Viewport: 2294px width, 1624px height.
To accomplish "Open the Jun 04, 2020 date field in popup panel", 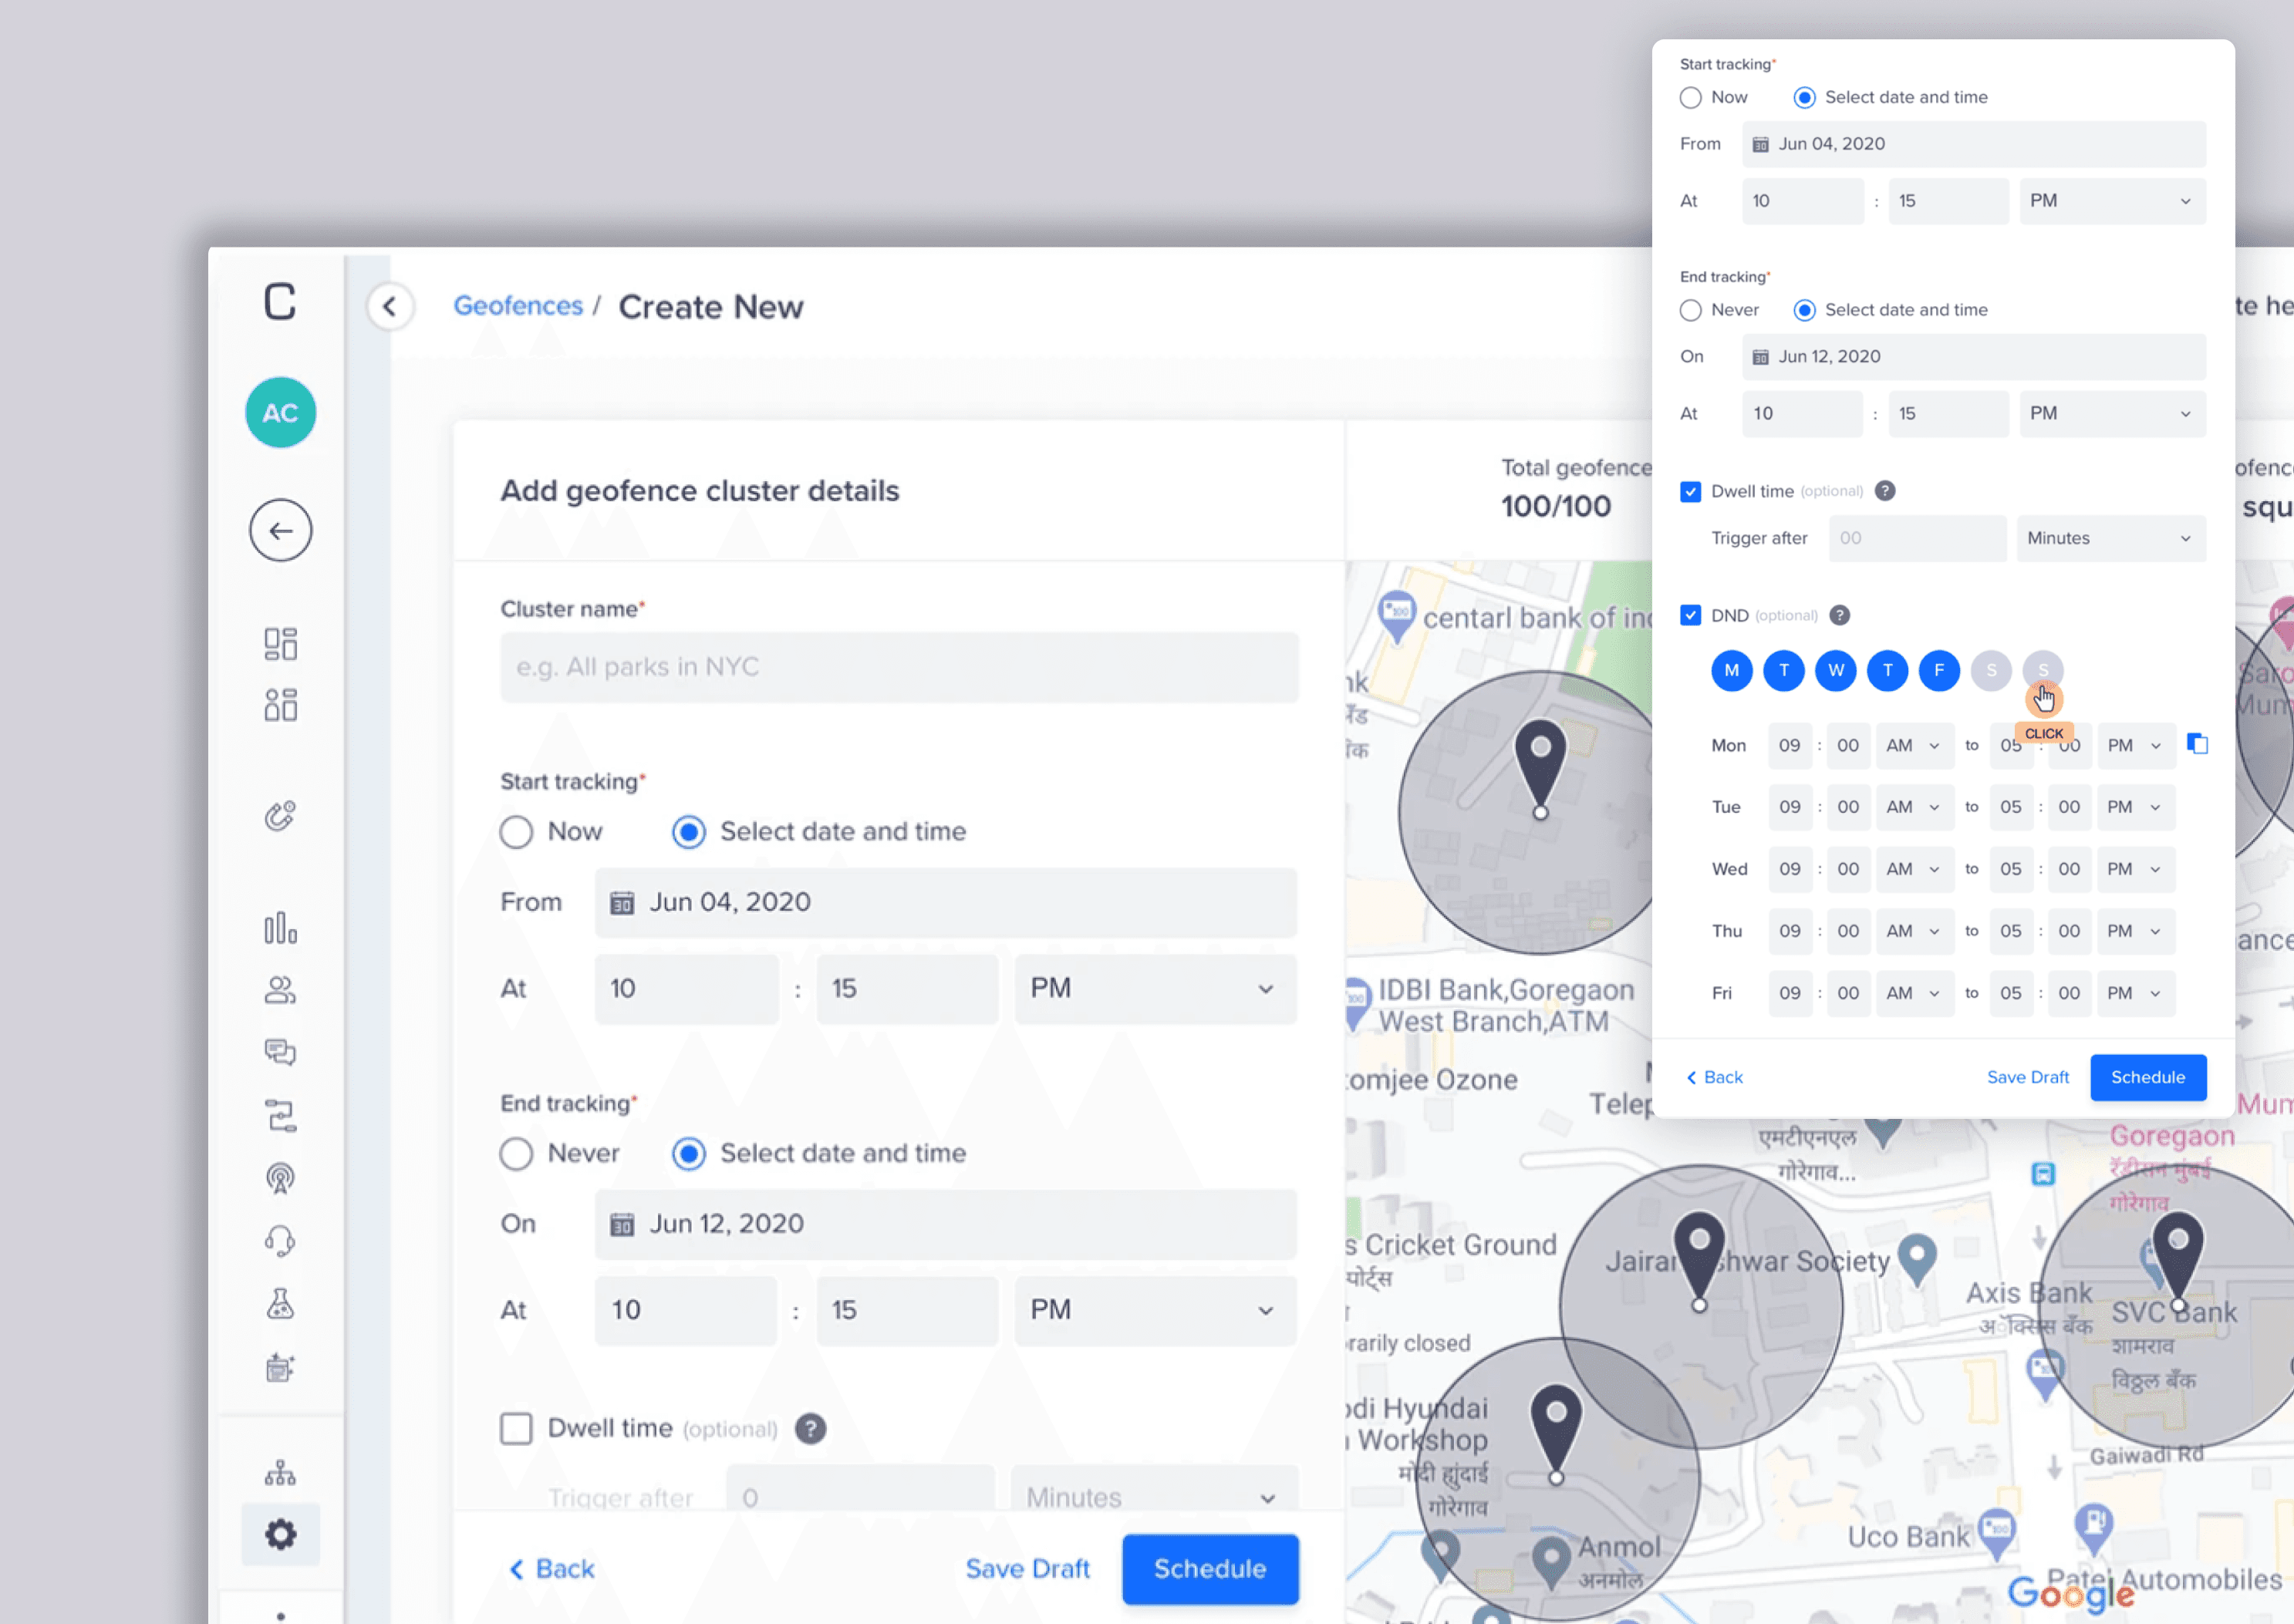I will [1974, 144].
